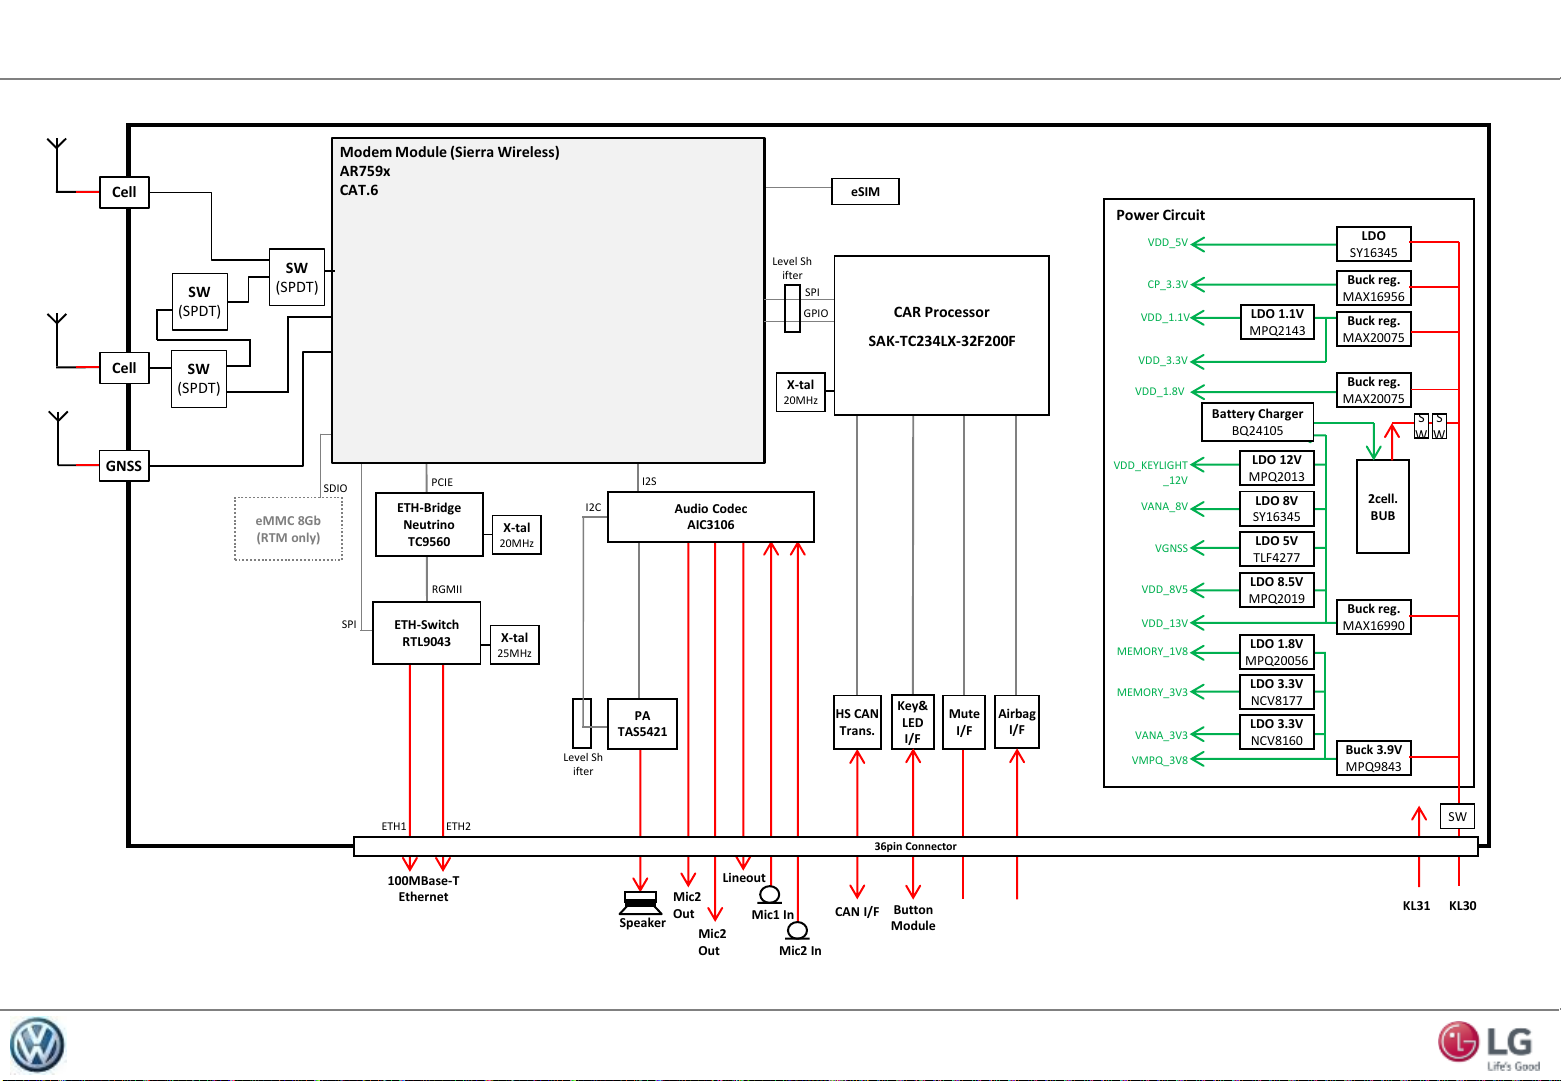Click the VDD_KEYLIGHT_12V rail label
Viewport: 1561px width, 1081px height.
(x=1151, y=473)
